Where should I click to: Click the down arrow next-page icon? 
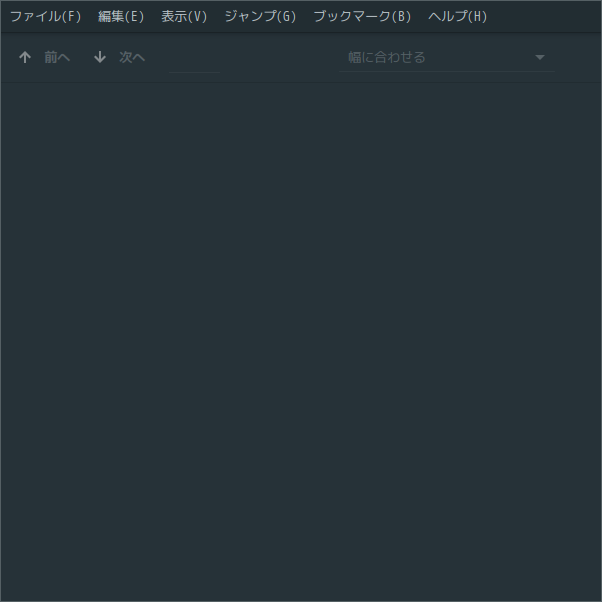point(100,57)
